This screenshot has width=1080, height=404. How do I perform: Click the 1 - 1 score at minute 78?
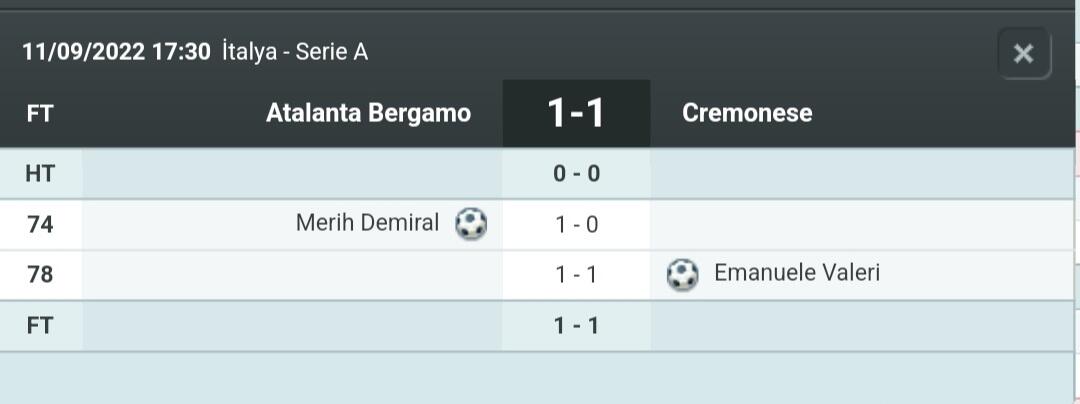[576, 275]
